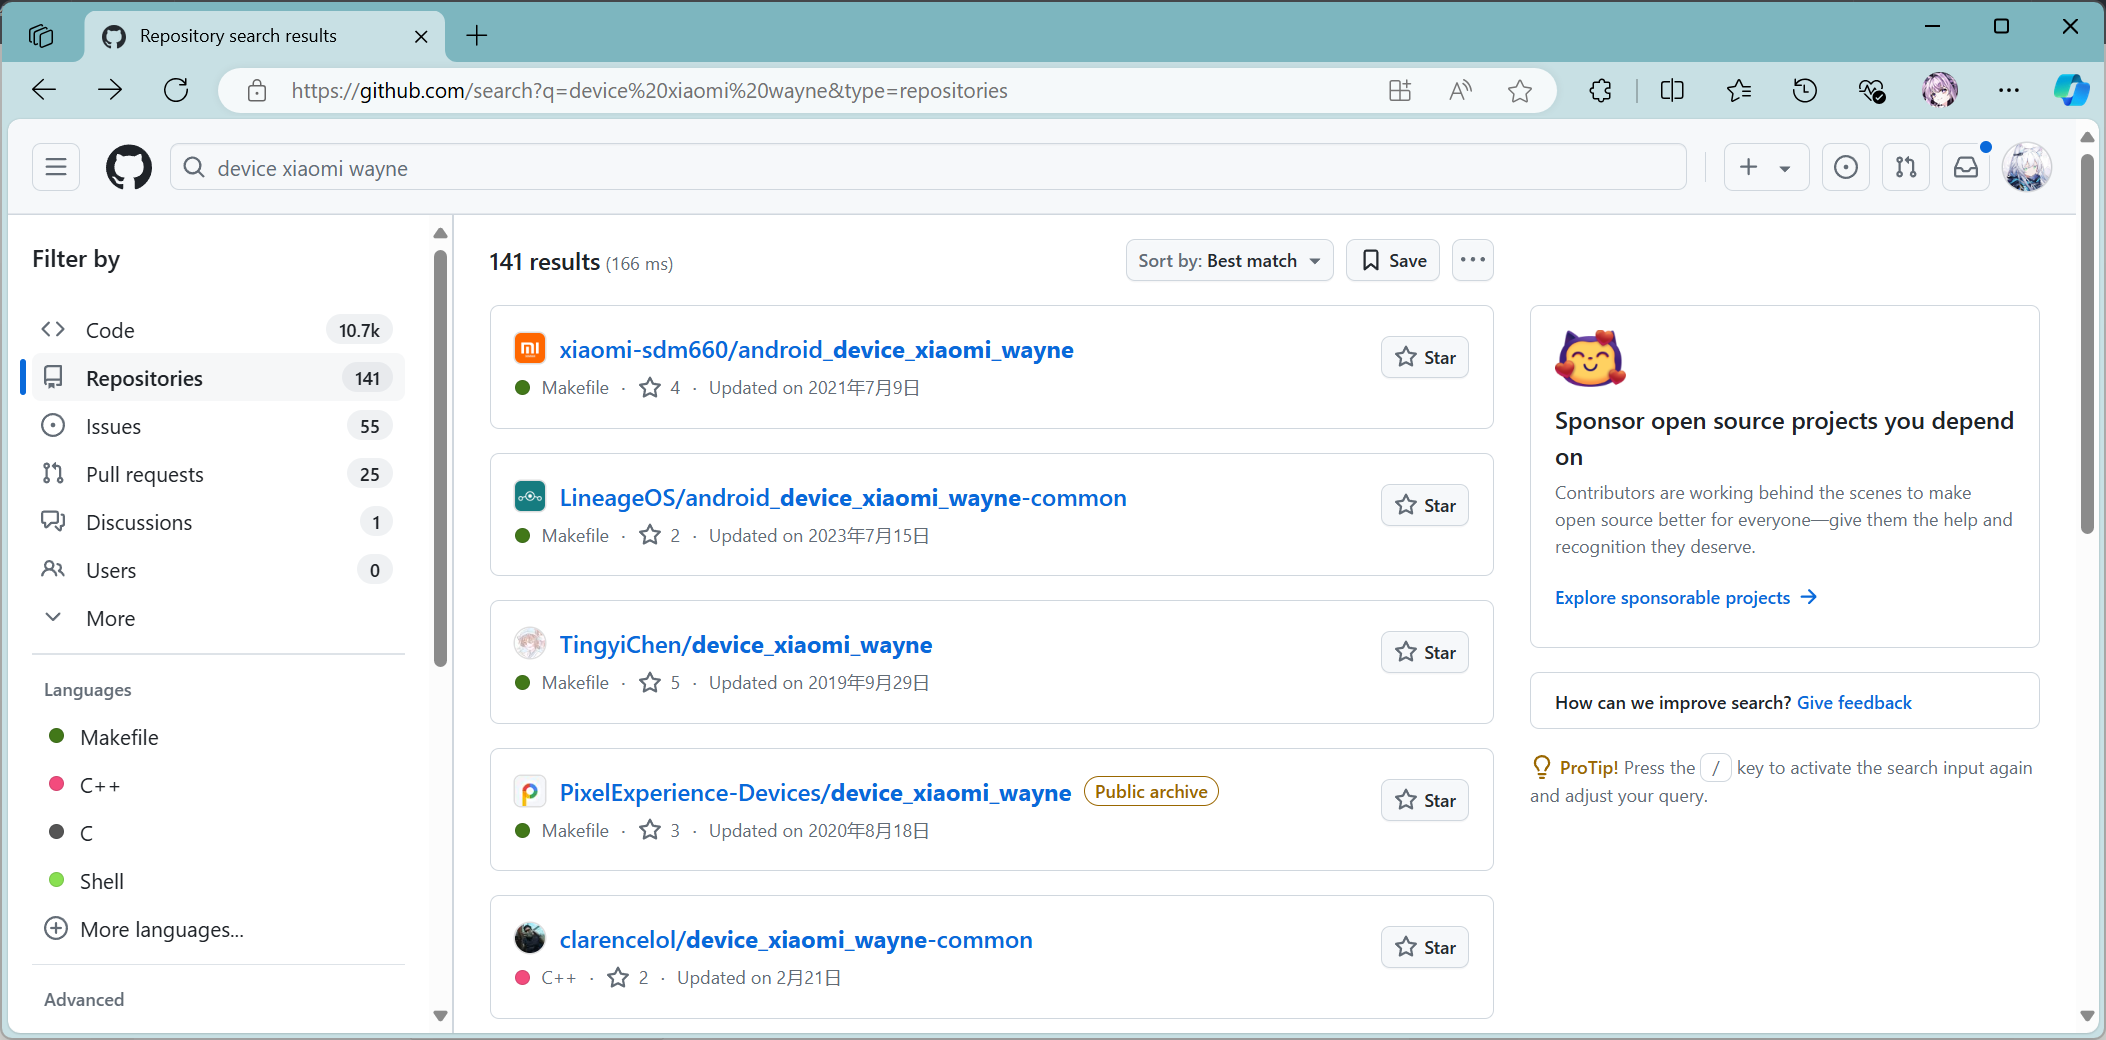The image size is (2106, 1040).
Task: Open the tab actions menu icon
Action: [x=41, y=36]
